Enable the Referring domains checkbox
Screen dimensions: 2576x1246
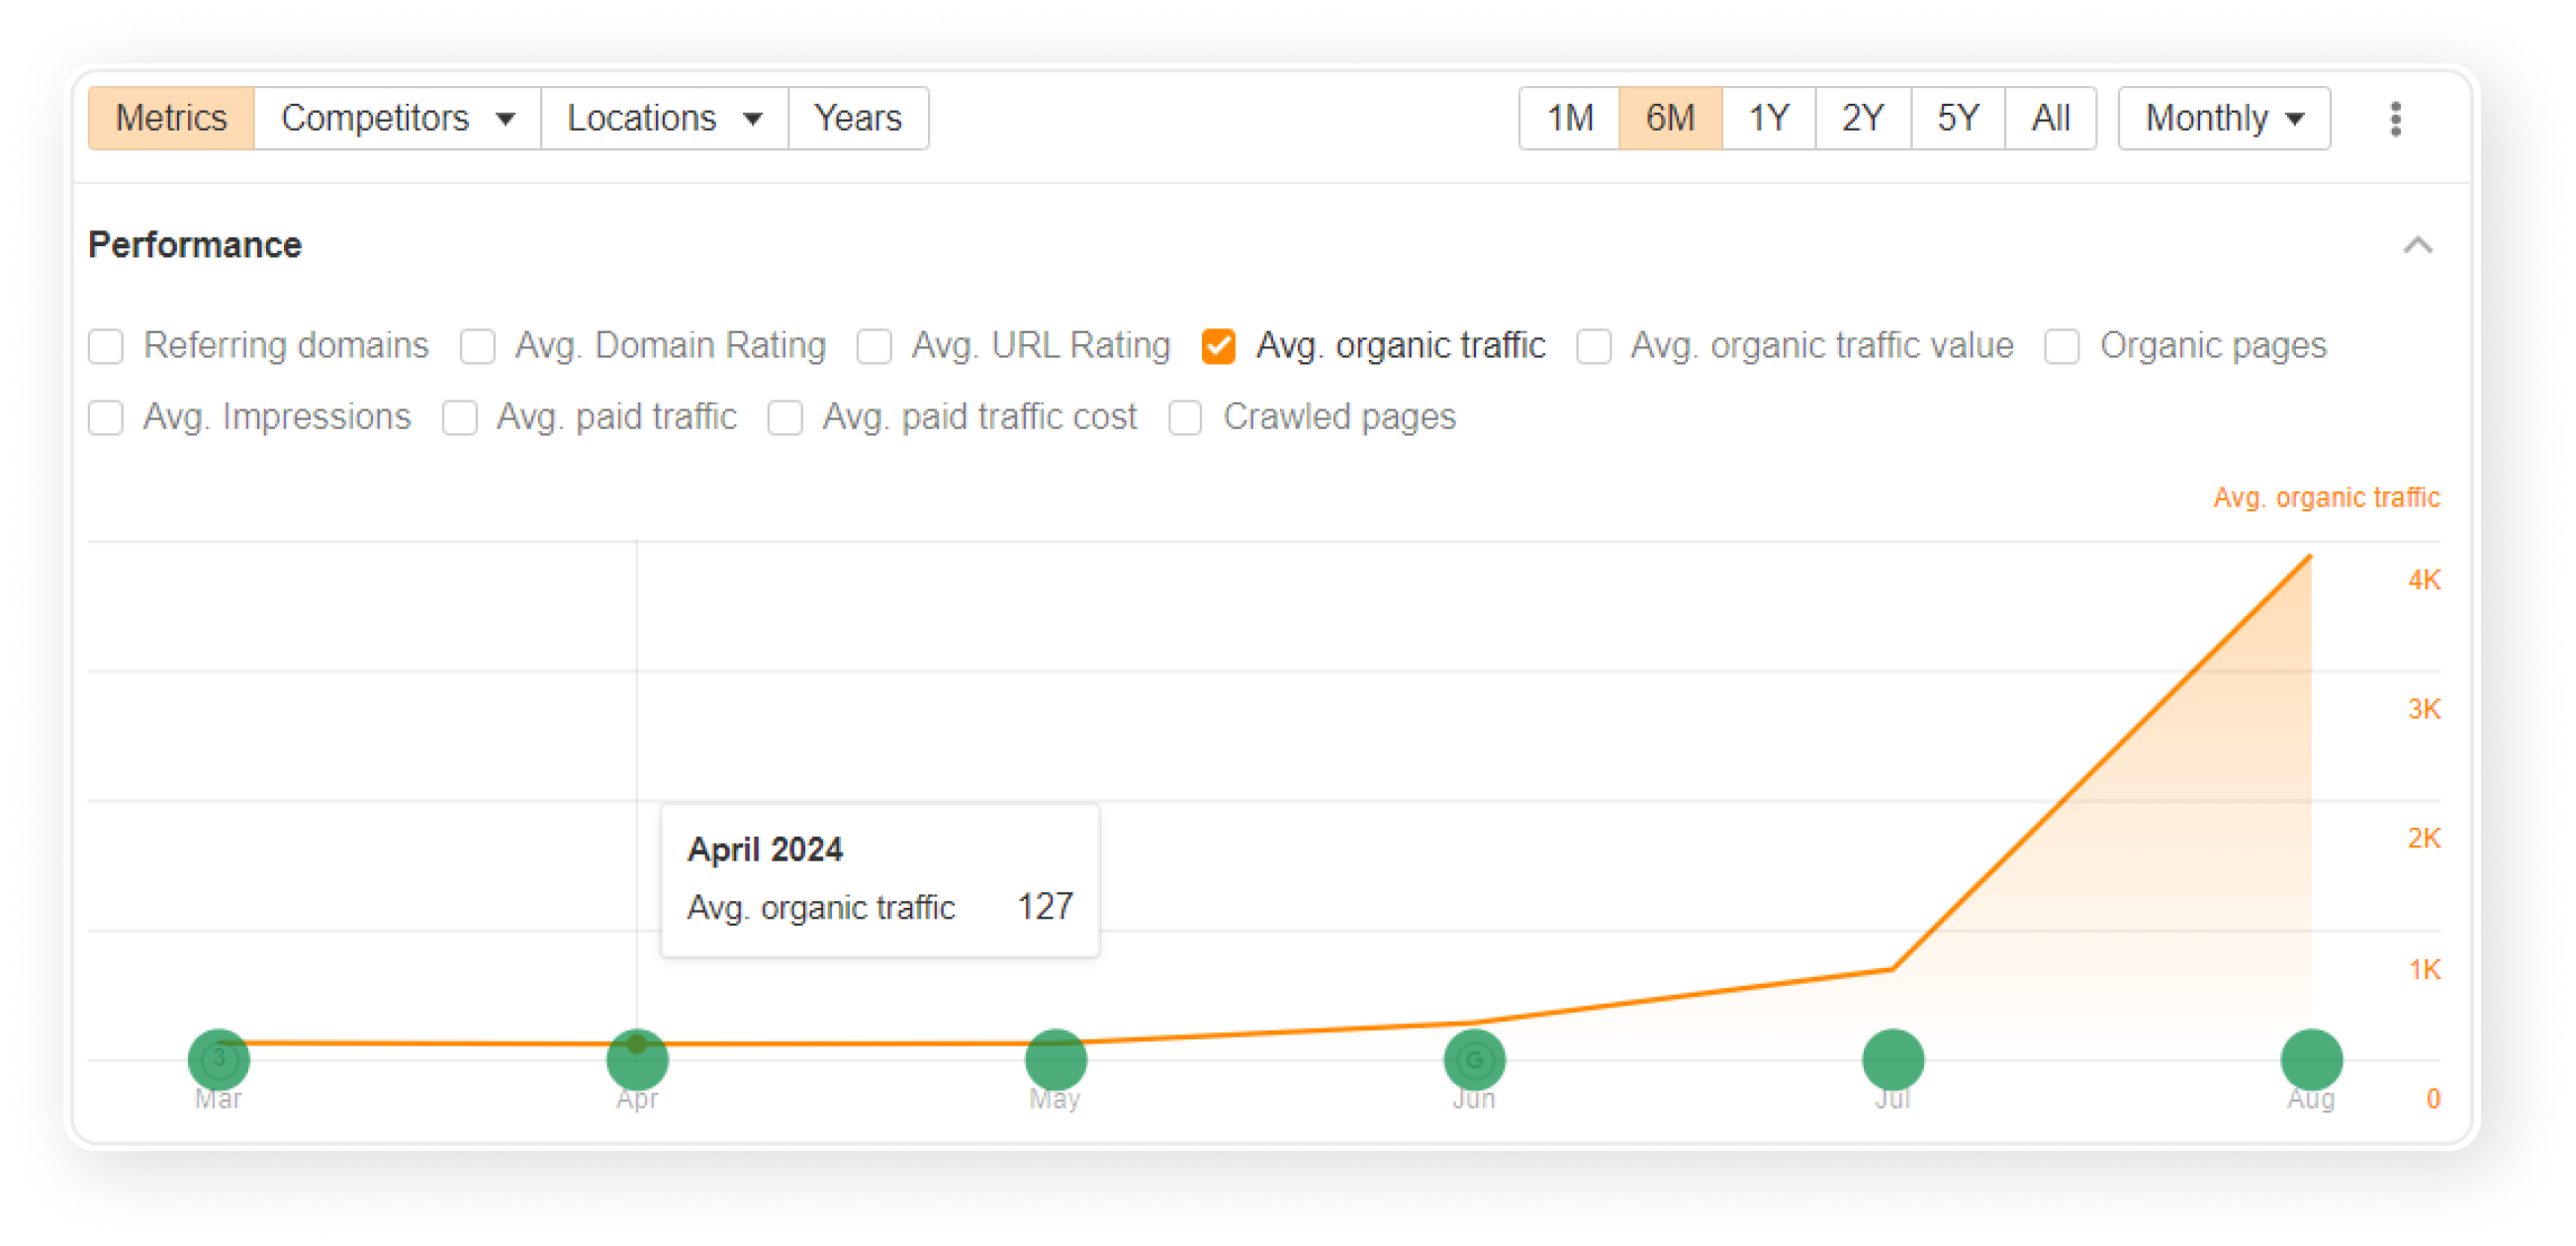(107, 345)
